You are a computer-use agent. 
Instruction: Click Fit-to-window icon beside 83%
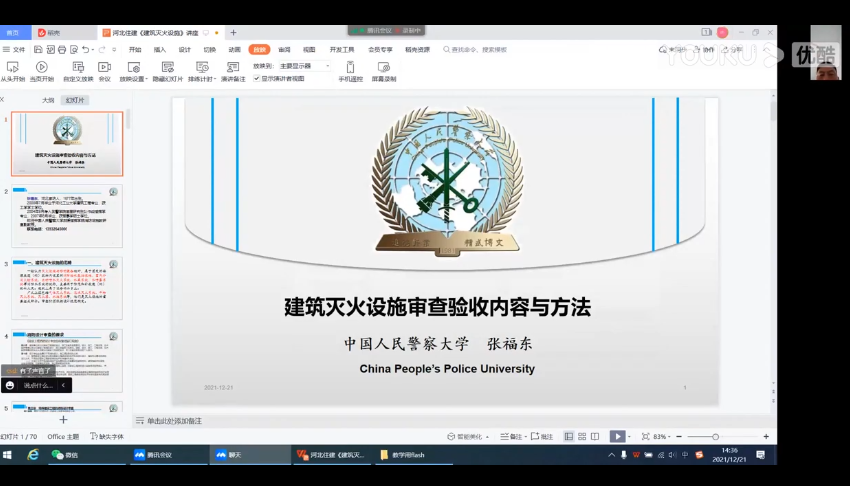click(x=645, y=436)
